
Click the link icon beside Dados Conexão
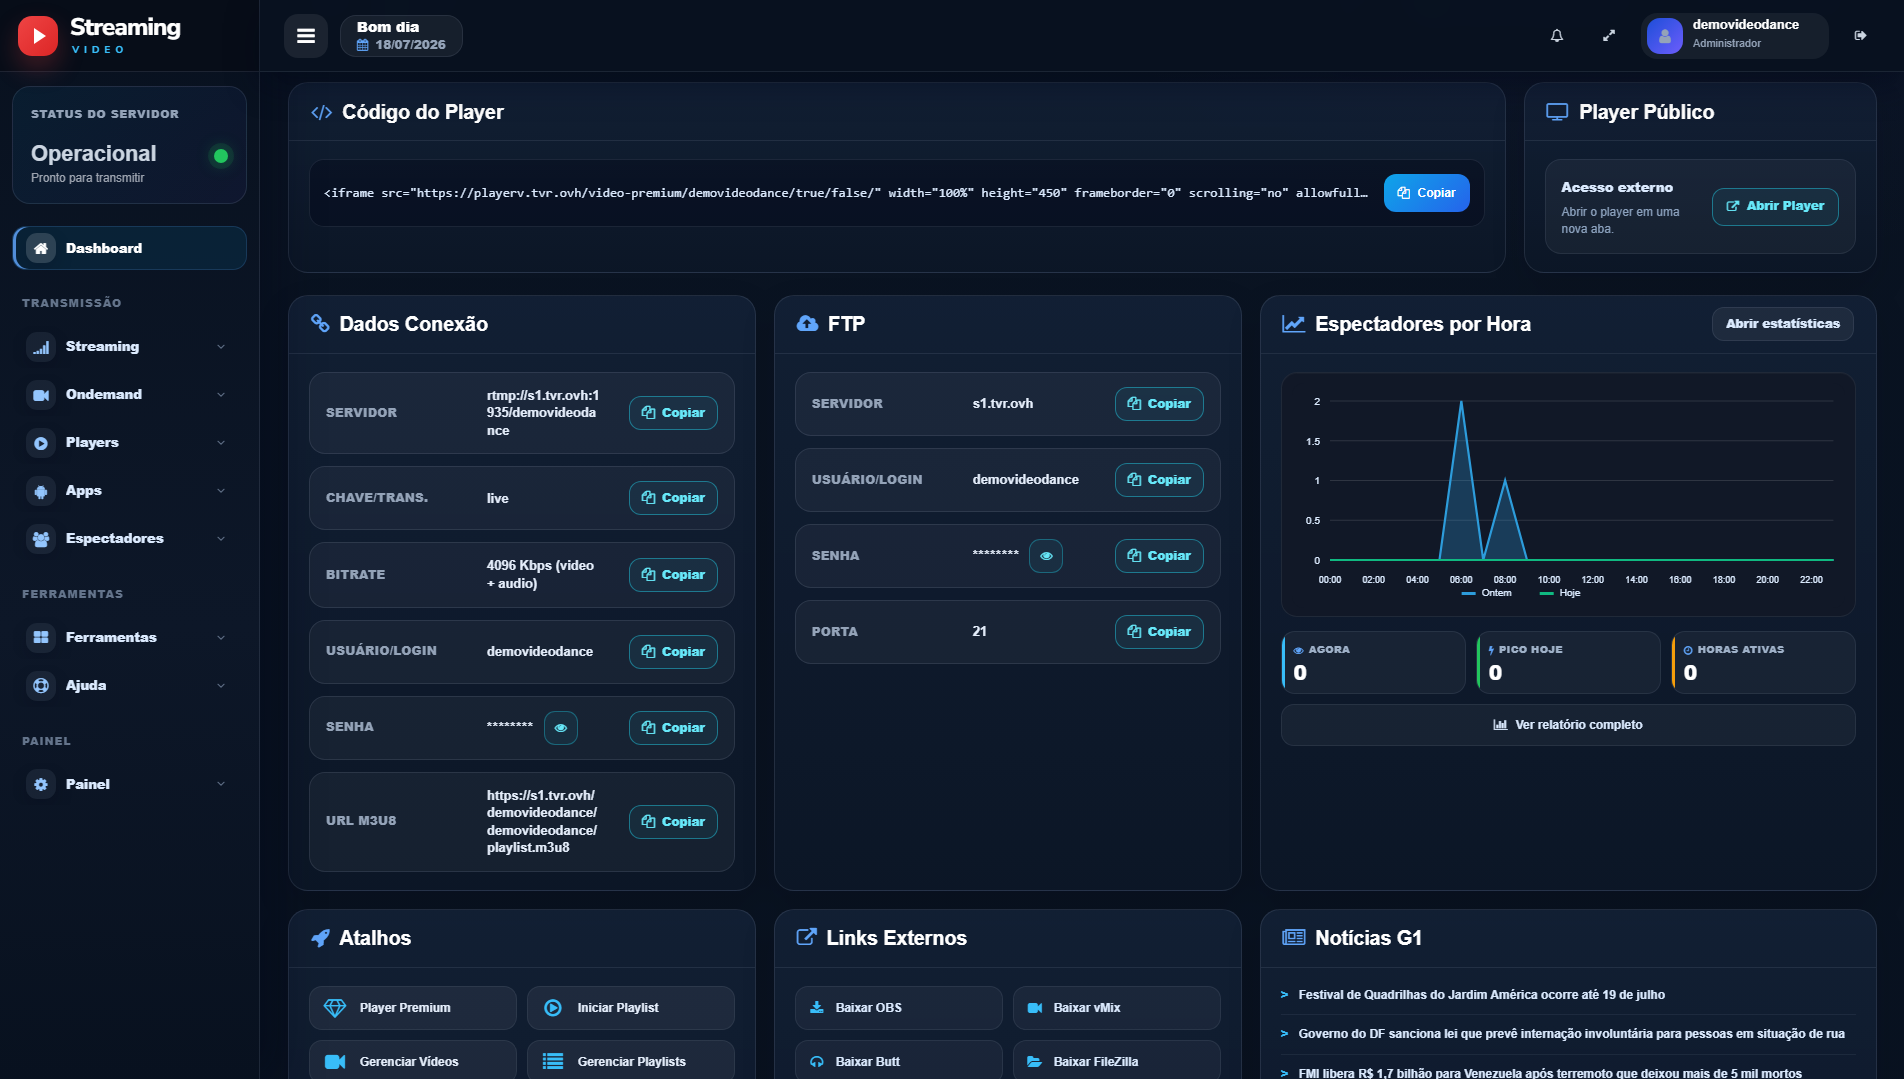(320, 323)
